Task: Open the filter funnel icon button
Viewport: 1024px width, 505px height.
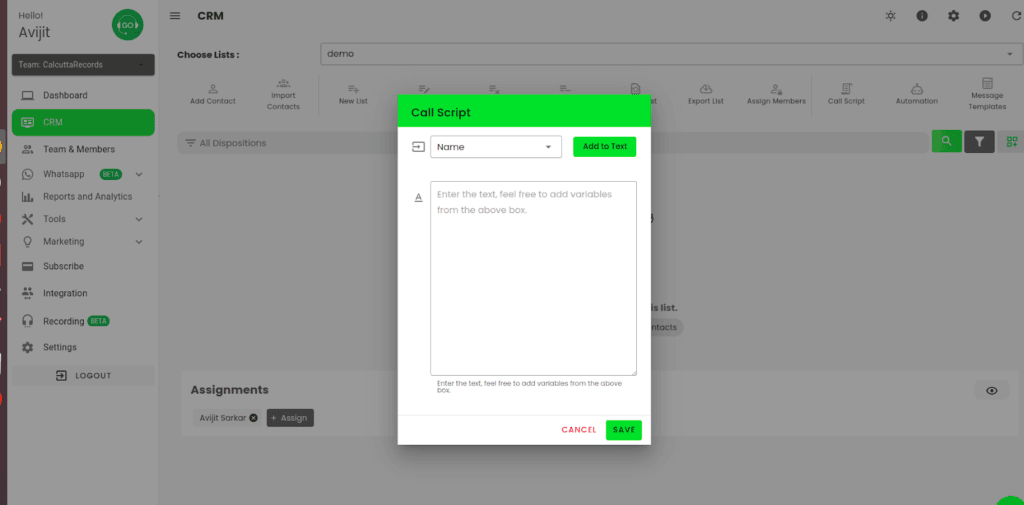Action: (979, 142)
